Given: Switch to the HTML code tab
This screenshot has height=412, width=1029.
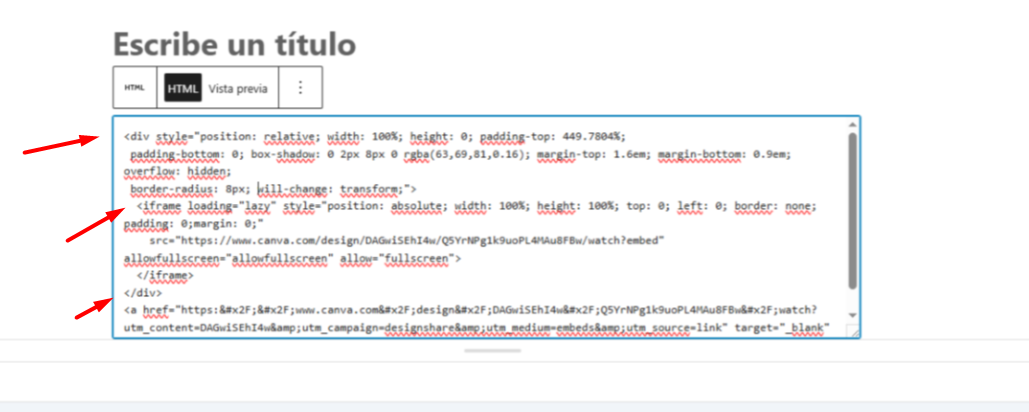Looking at the screenshot, I should point(183,88).
